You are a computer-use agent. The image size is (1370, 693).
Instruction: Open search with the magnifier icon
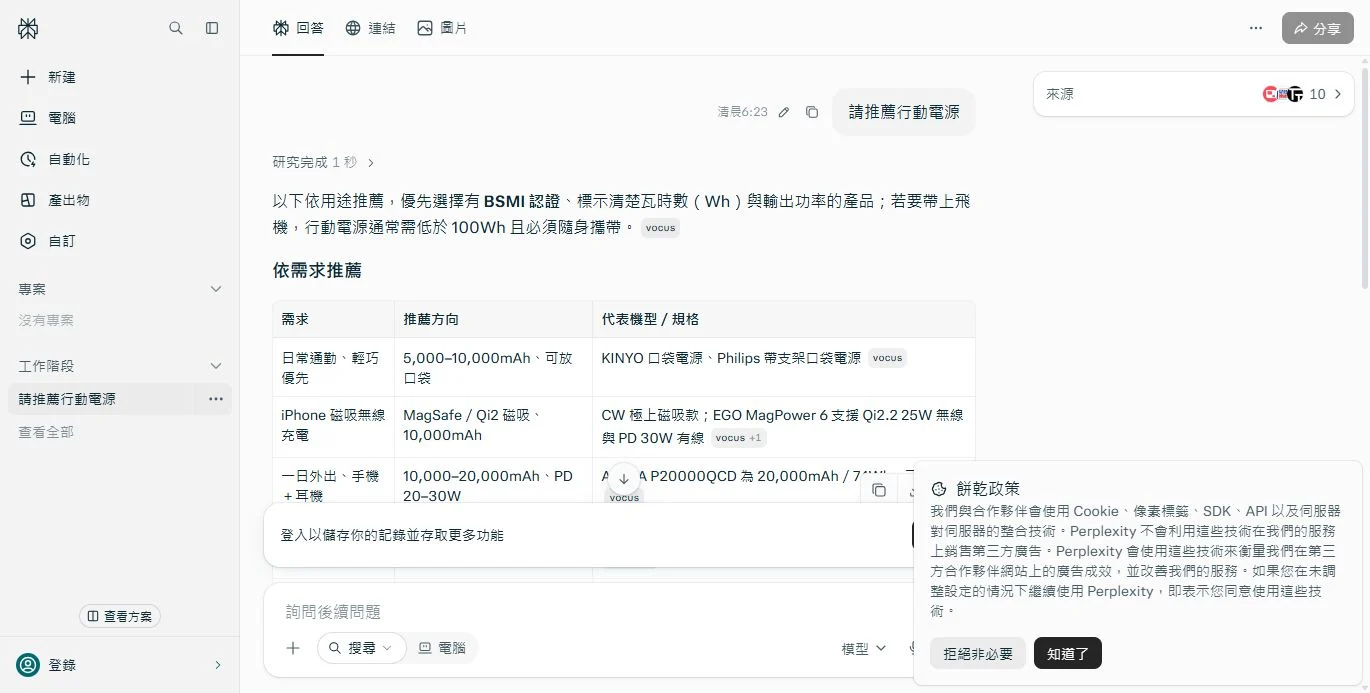point(176,28)
